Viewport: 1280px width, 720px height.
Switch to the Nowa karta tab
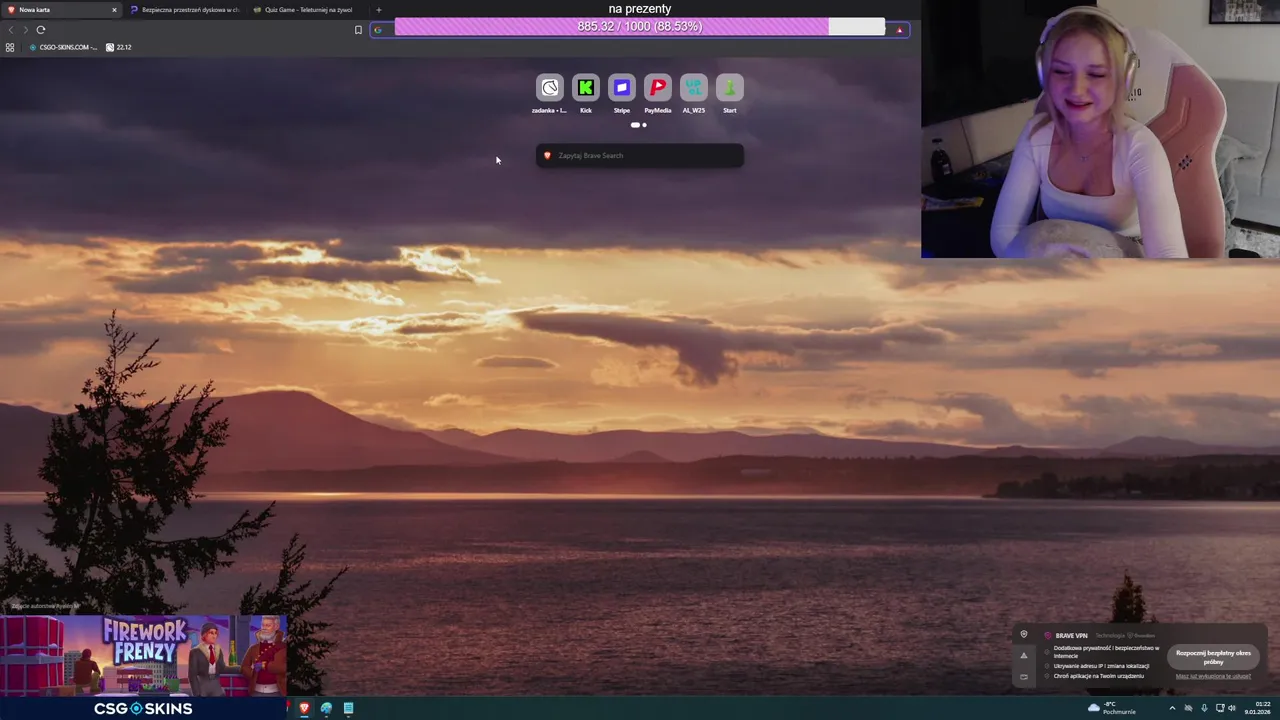[x=60, y=10]
